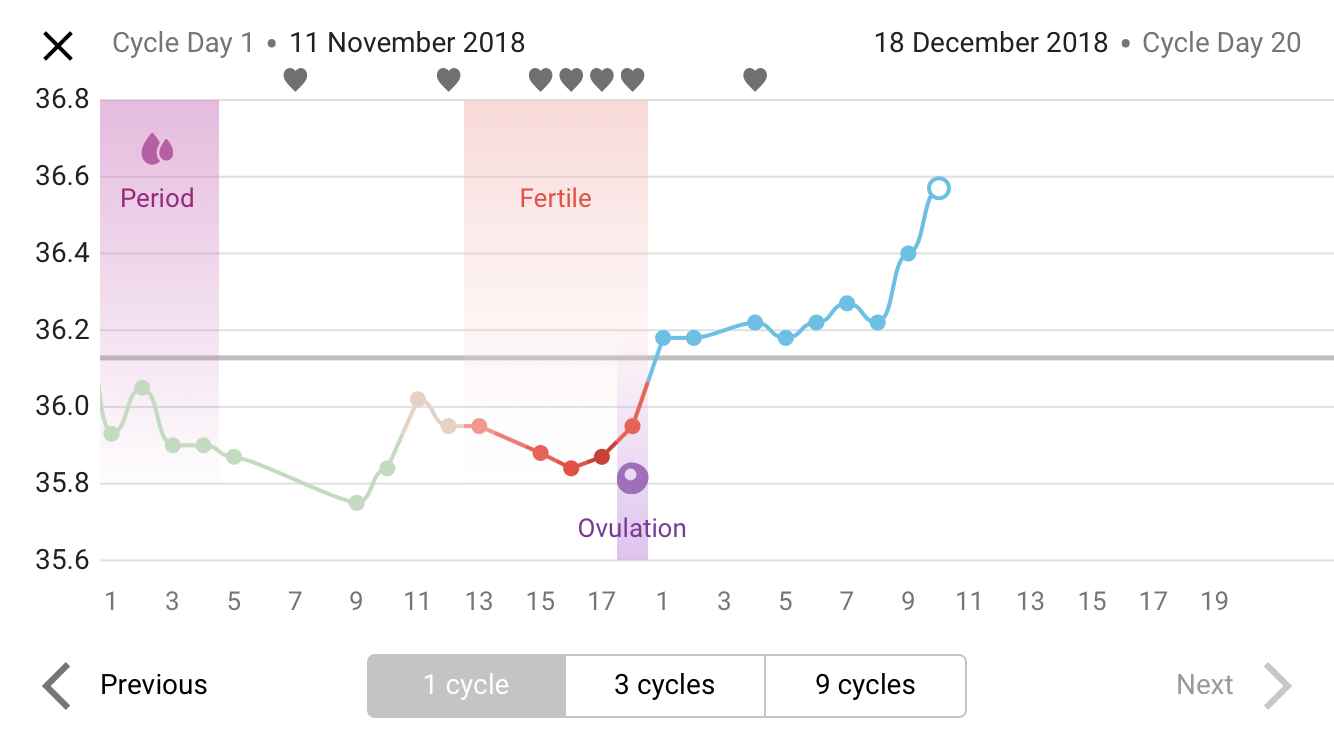
Task: Go to Previous cycle
Action: click(154, 686)
